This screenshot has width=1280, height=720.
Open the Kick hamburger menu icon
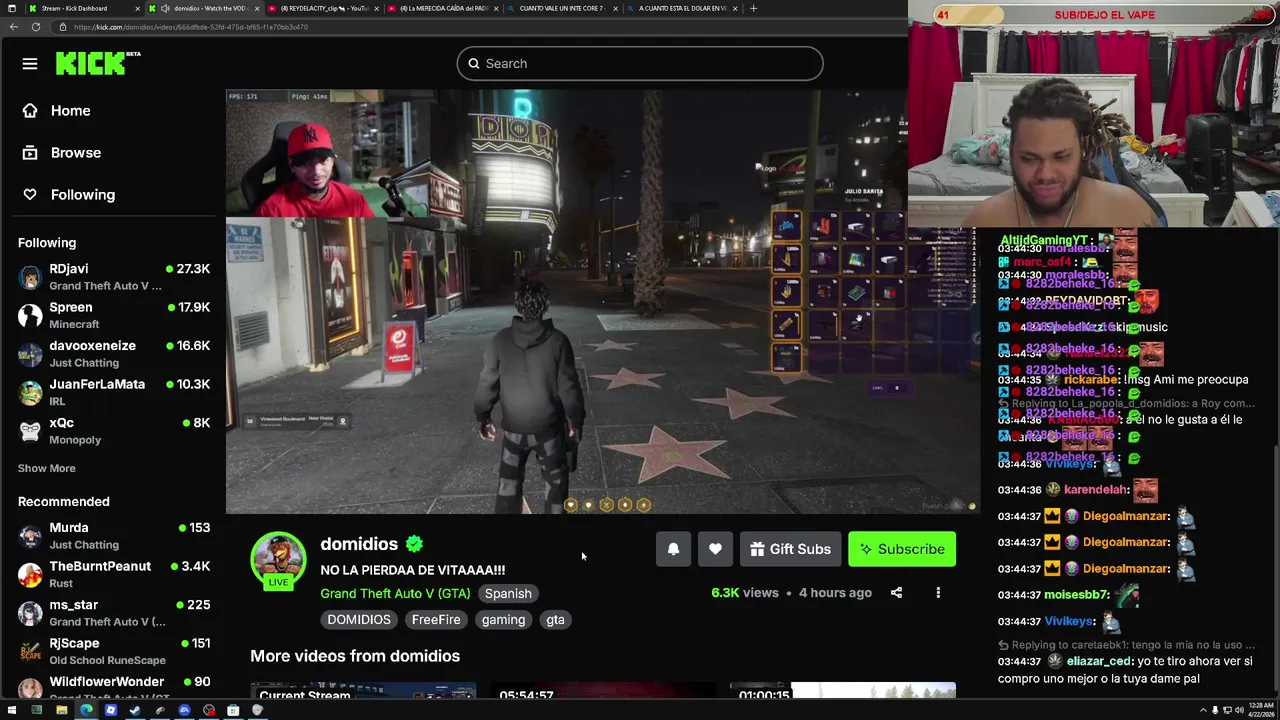click(x=30, y=64)
